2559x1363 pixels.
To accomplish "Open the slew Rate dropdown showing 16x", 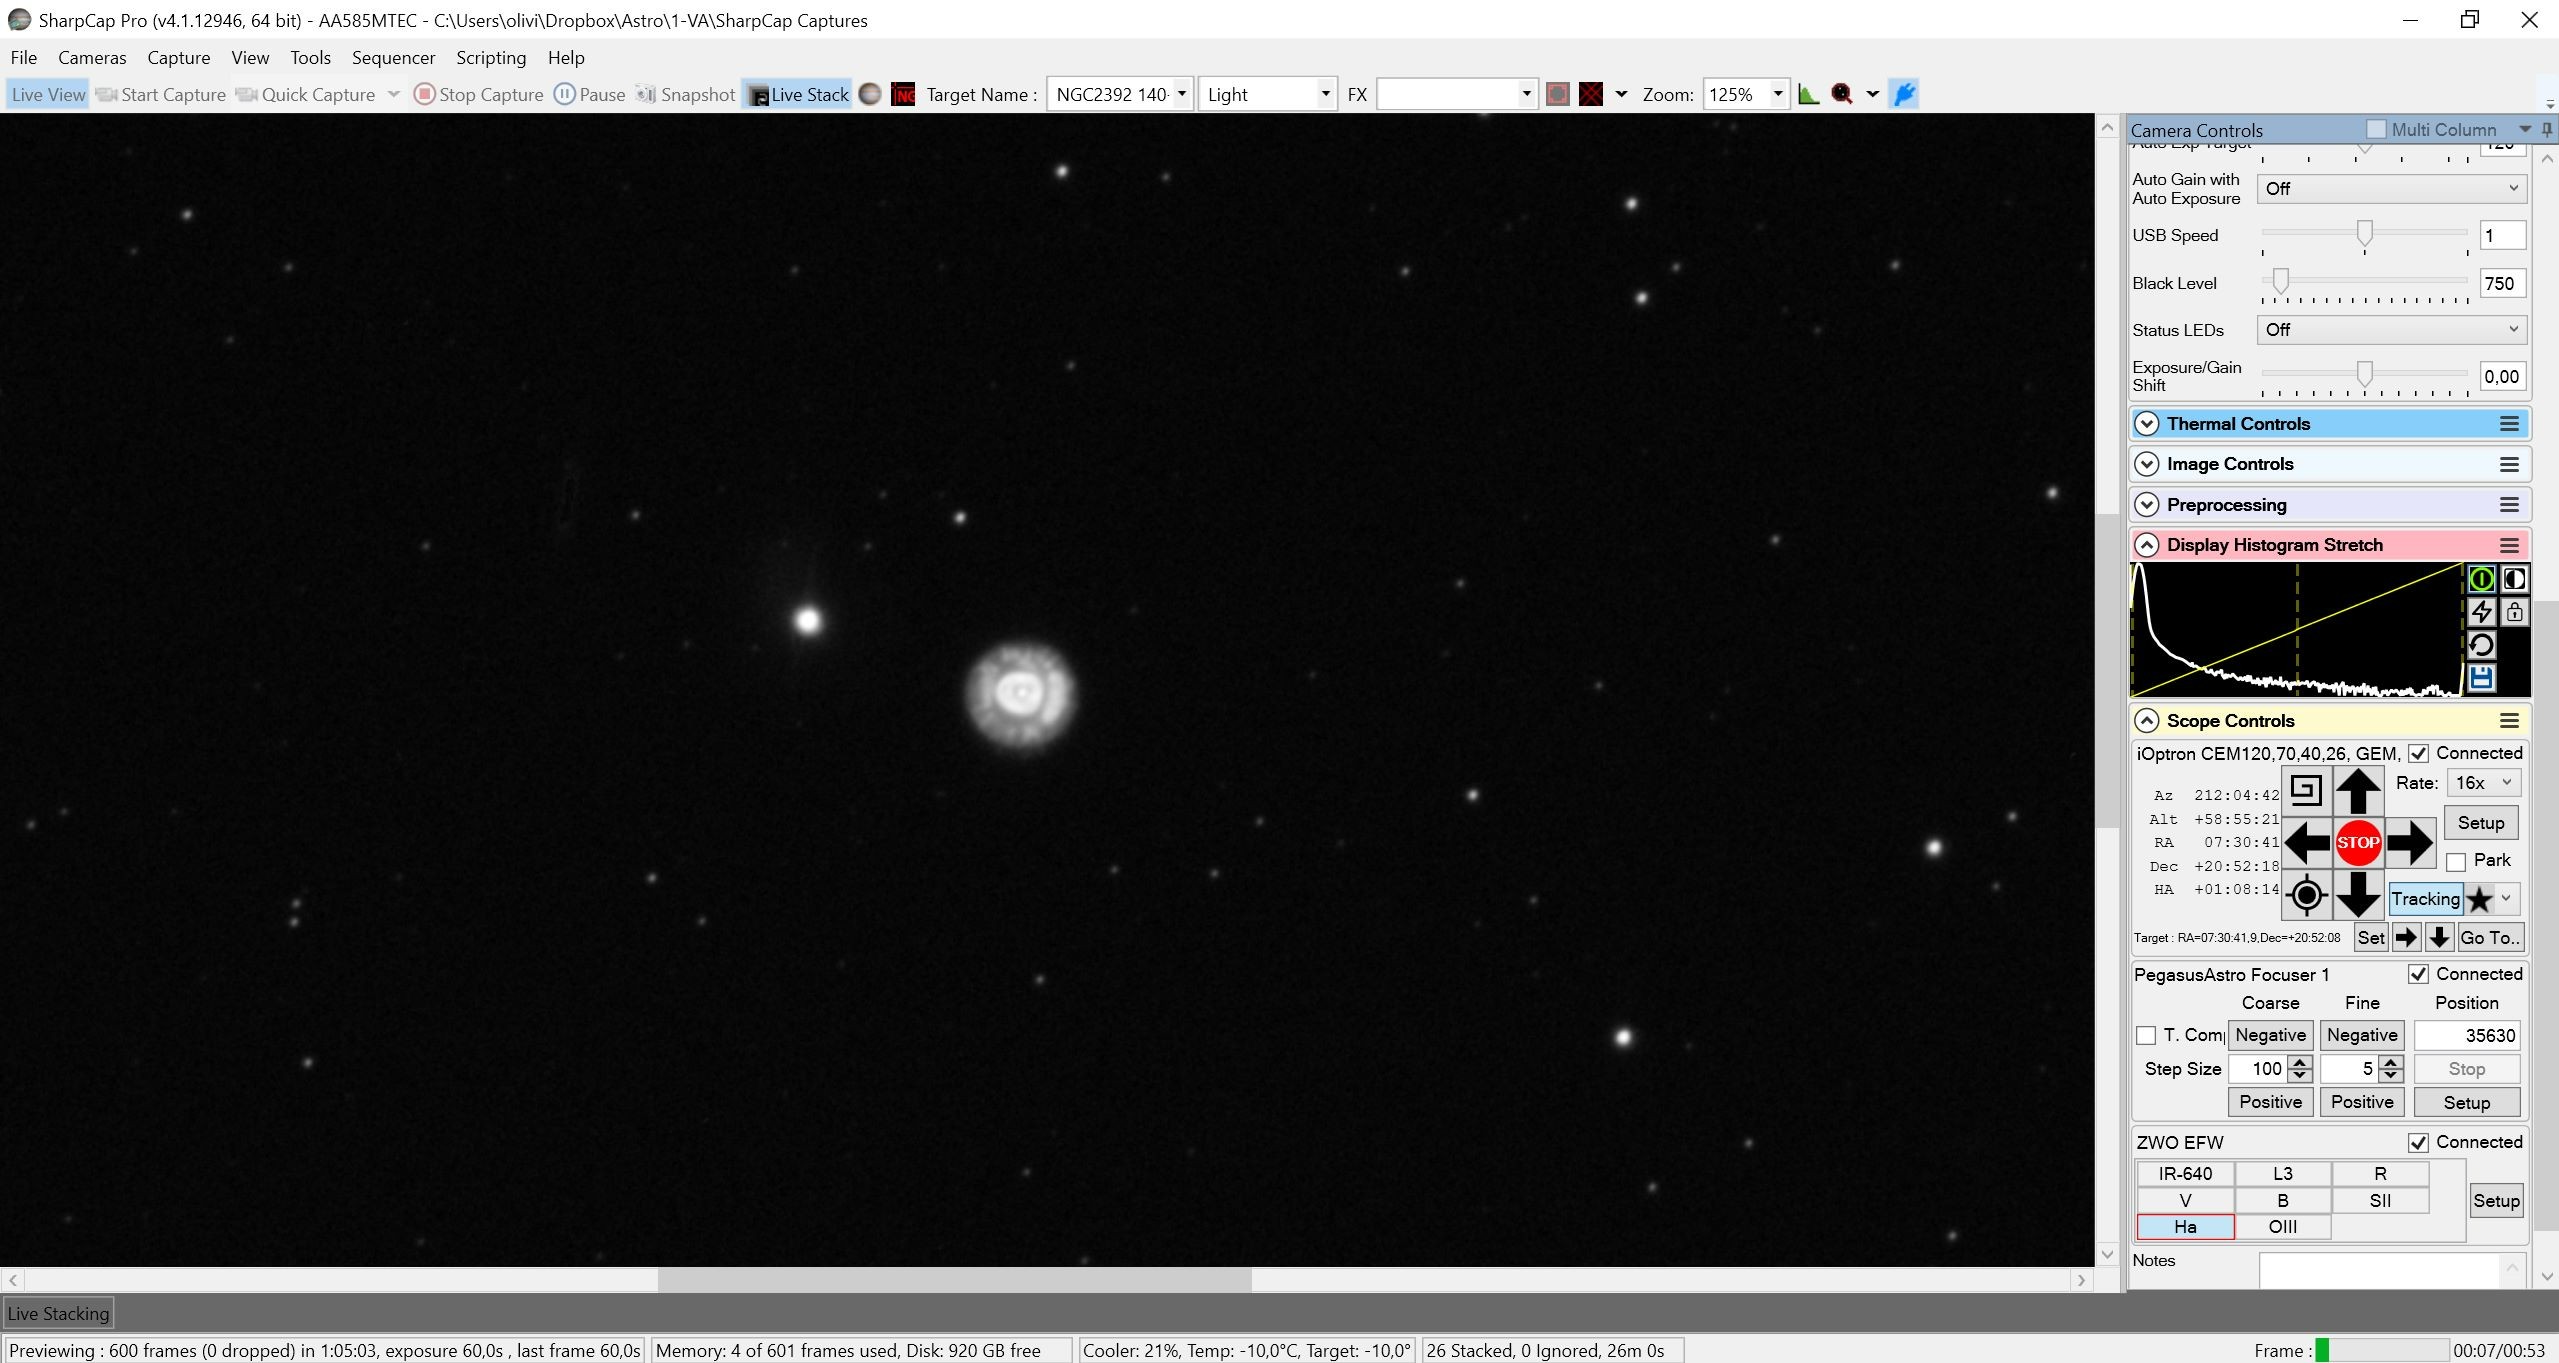I will pos(2483,783).
